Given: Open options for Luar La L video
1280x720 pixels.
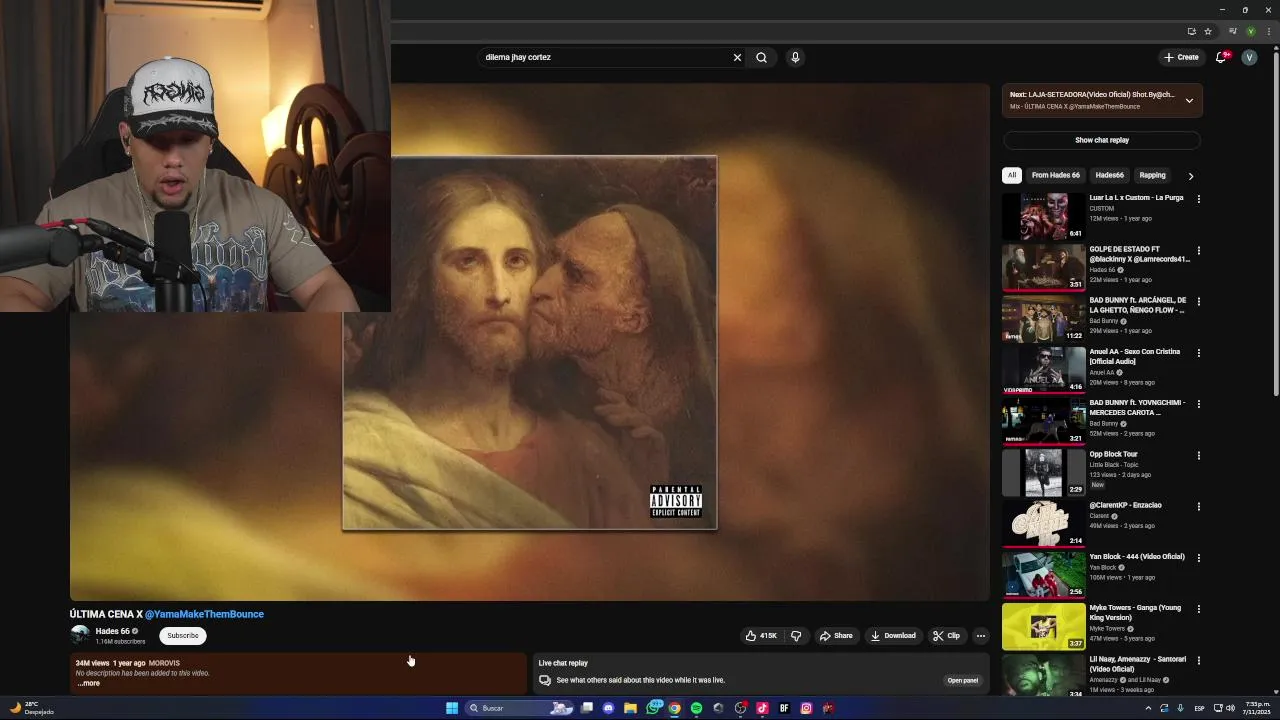Looking at the screenshot, I should point(1198,199).
